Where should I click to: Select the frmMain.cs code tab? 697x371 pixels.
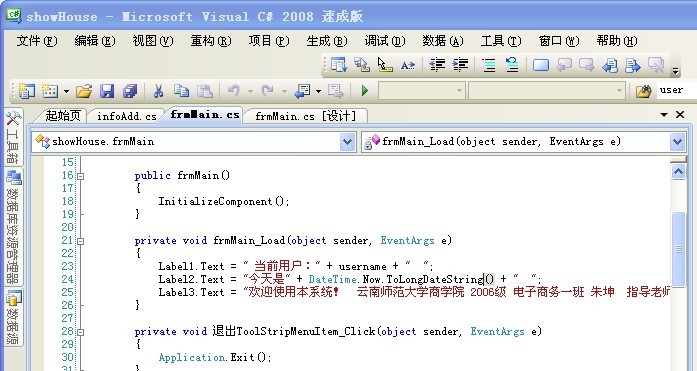coord(205,115)
